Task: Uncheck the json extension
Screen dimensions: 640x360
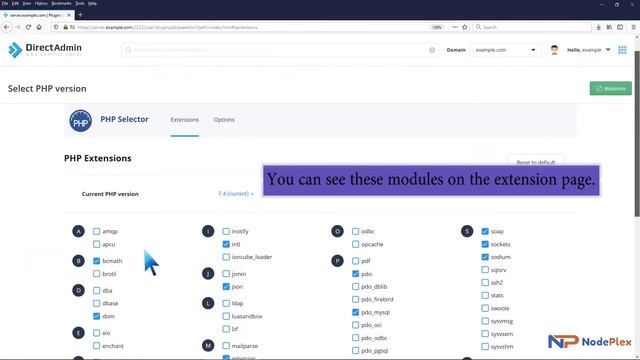Action: click(x=226, y=287)
